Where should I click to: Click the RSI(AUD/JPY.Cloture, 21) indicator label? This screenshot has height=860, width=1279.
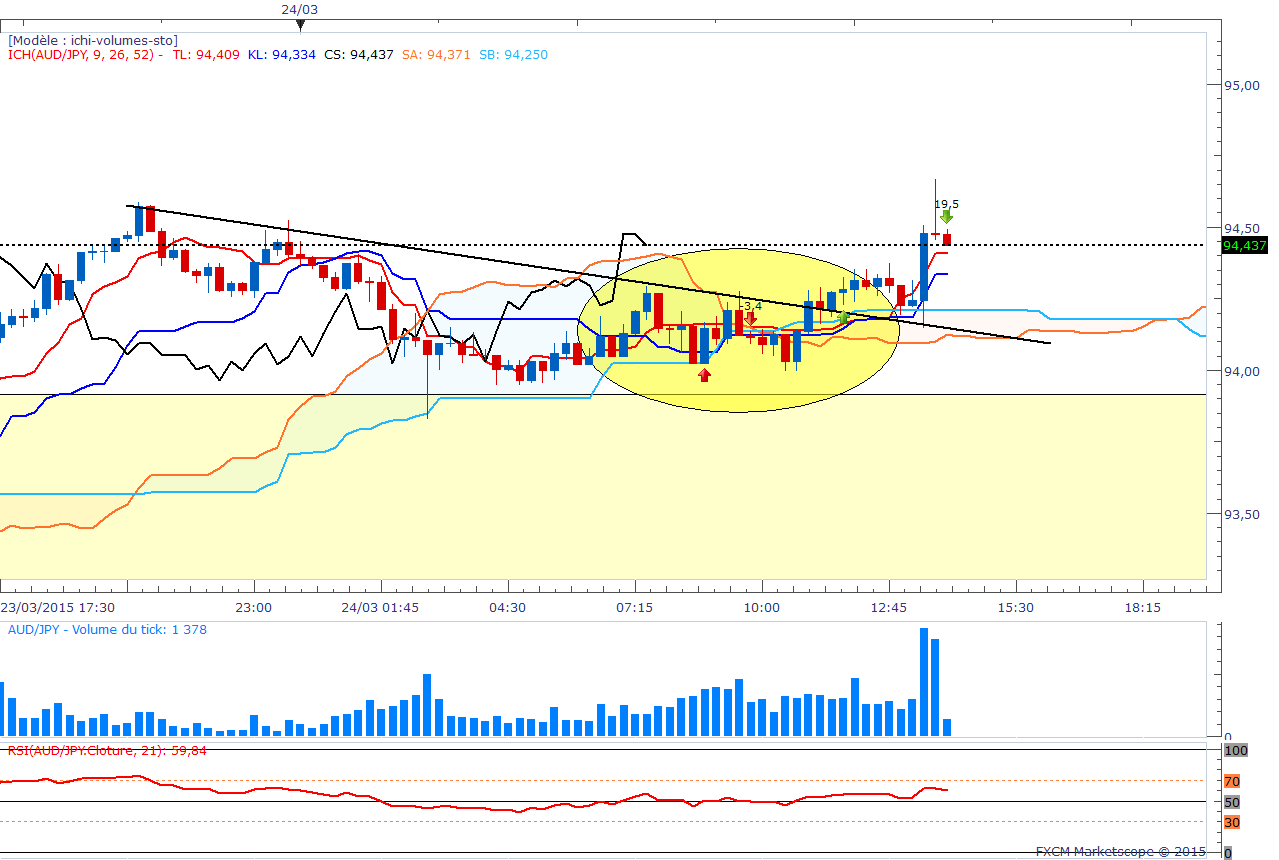click(107, 750)
